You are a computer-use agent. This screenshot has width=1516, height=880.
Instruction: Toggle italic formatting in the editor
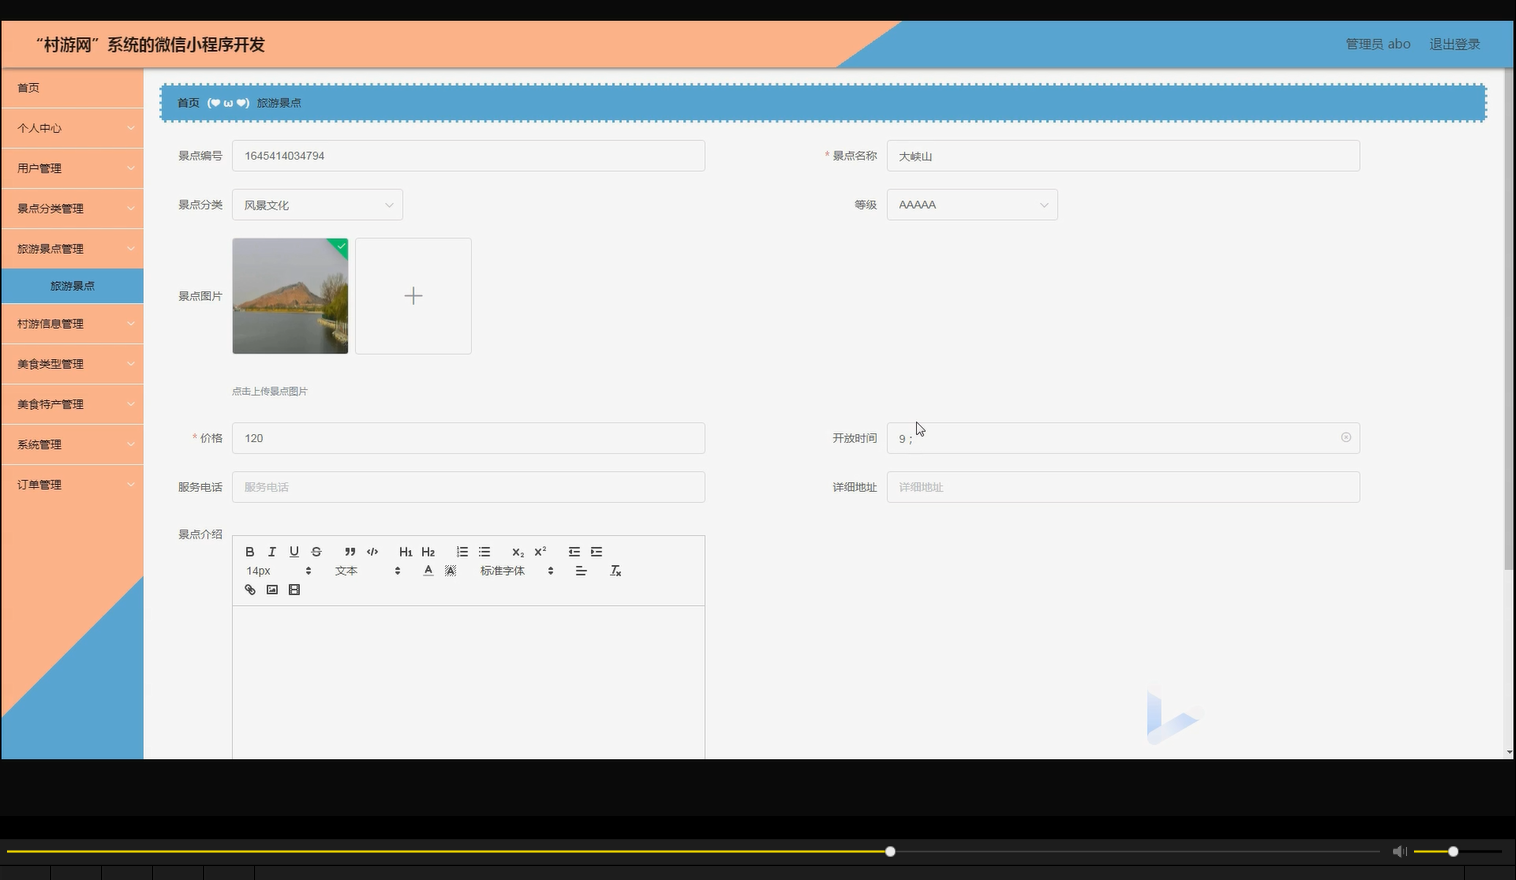pos(272,552)
